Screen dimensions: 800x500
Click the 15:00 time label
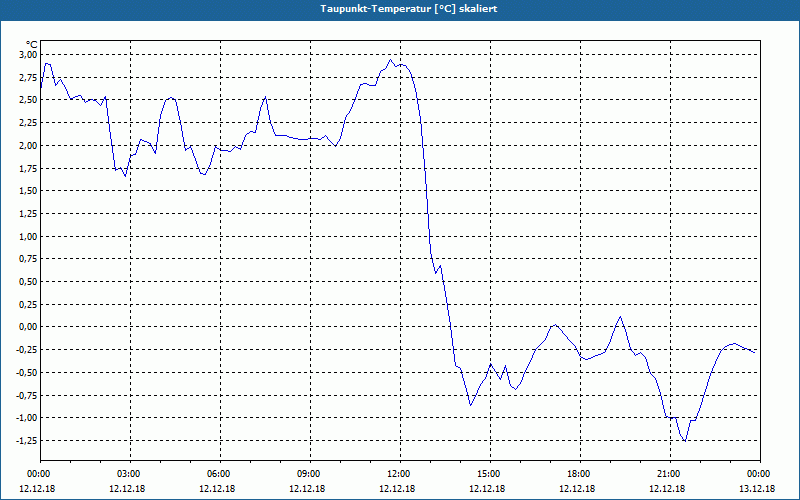490,474
